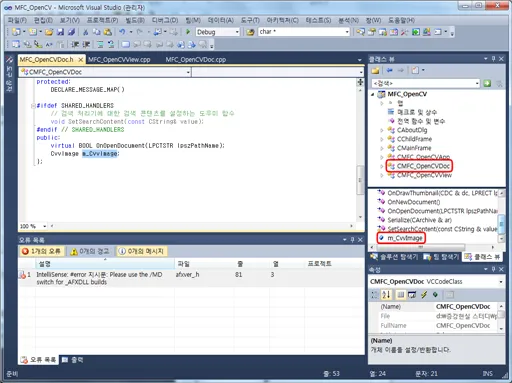Screen dimensions: 512x383
Task: Open the Properties object selector dropdown
Action: click(x=501, y=282)
